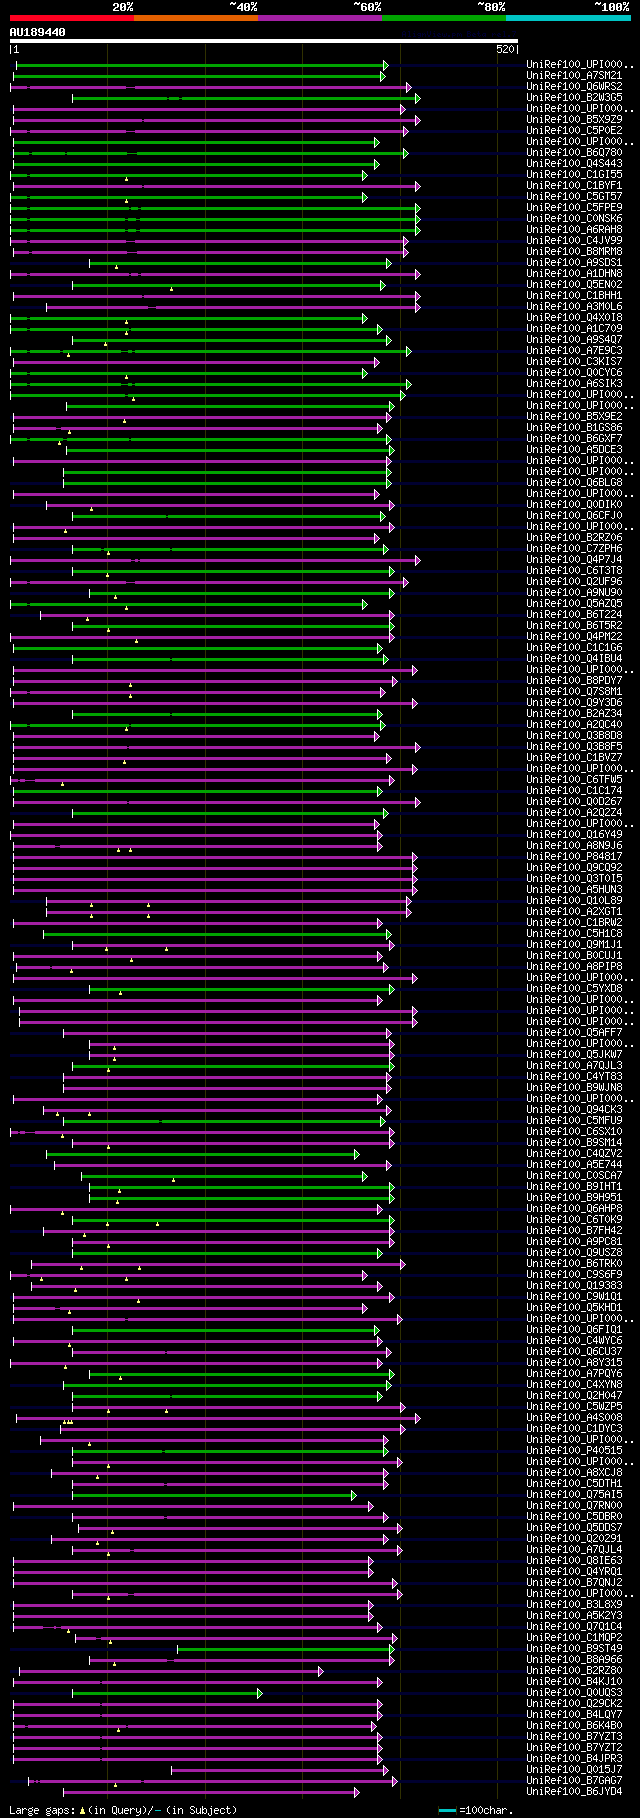Select the UniRef100_A5HUN3 label
The width and height of the screenshot is (640, 1818).
point(574,890)
